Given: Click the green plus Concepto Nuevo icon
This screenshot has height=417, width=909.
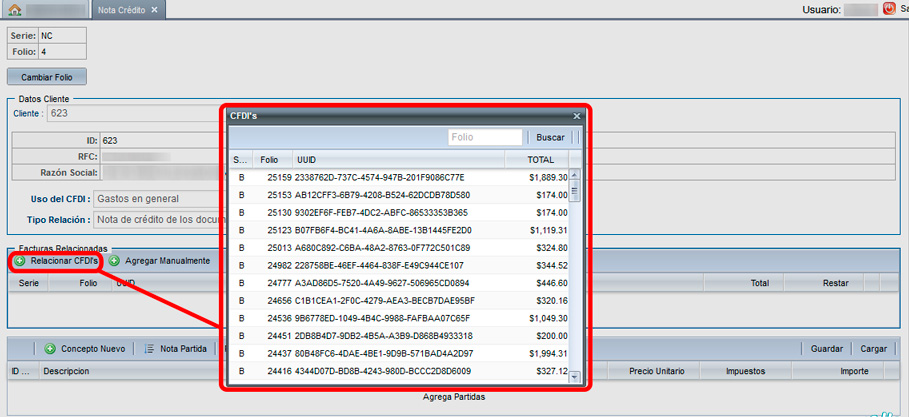Looking at the screenshot, I should tap(50, 349).
